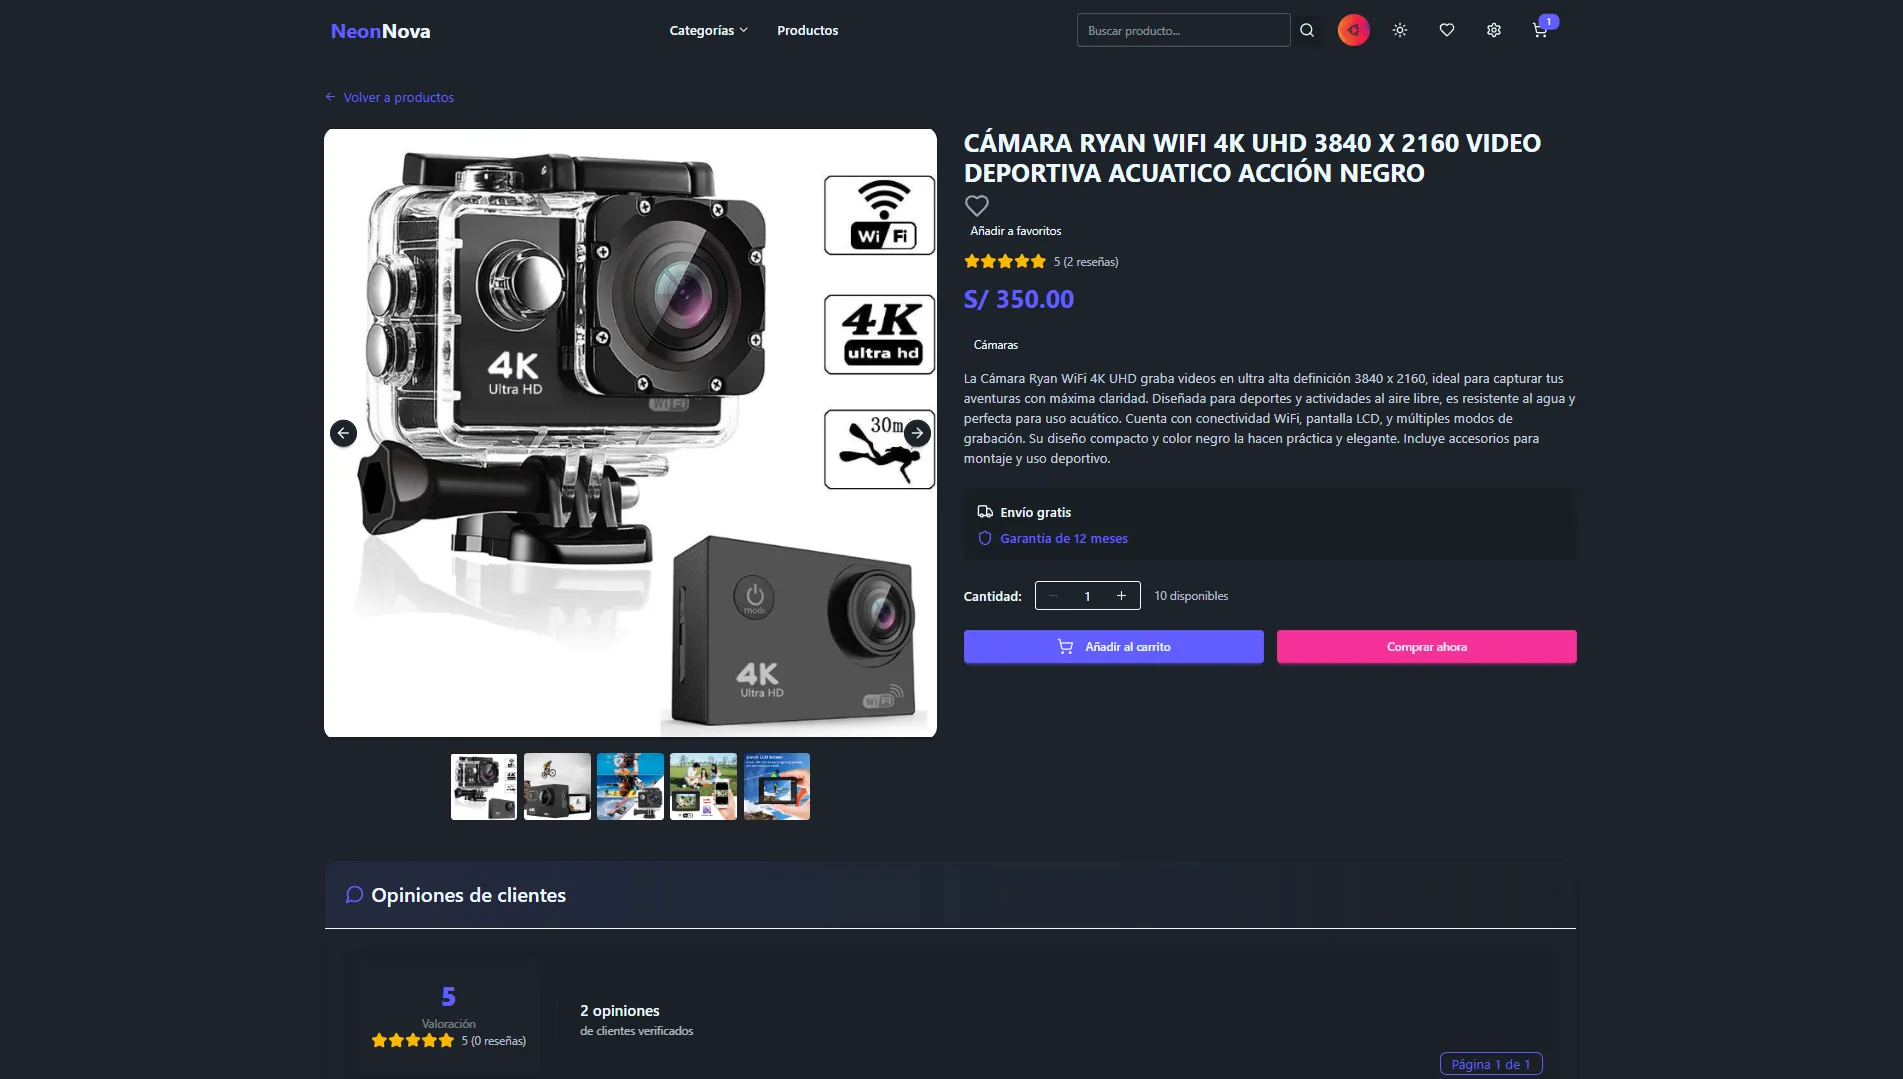
Task: Open the user profile avatar
Action: tap(1353, 30)
